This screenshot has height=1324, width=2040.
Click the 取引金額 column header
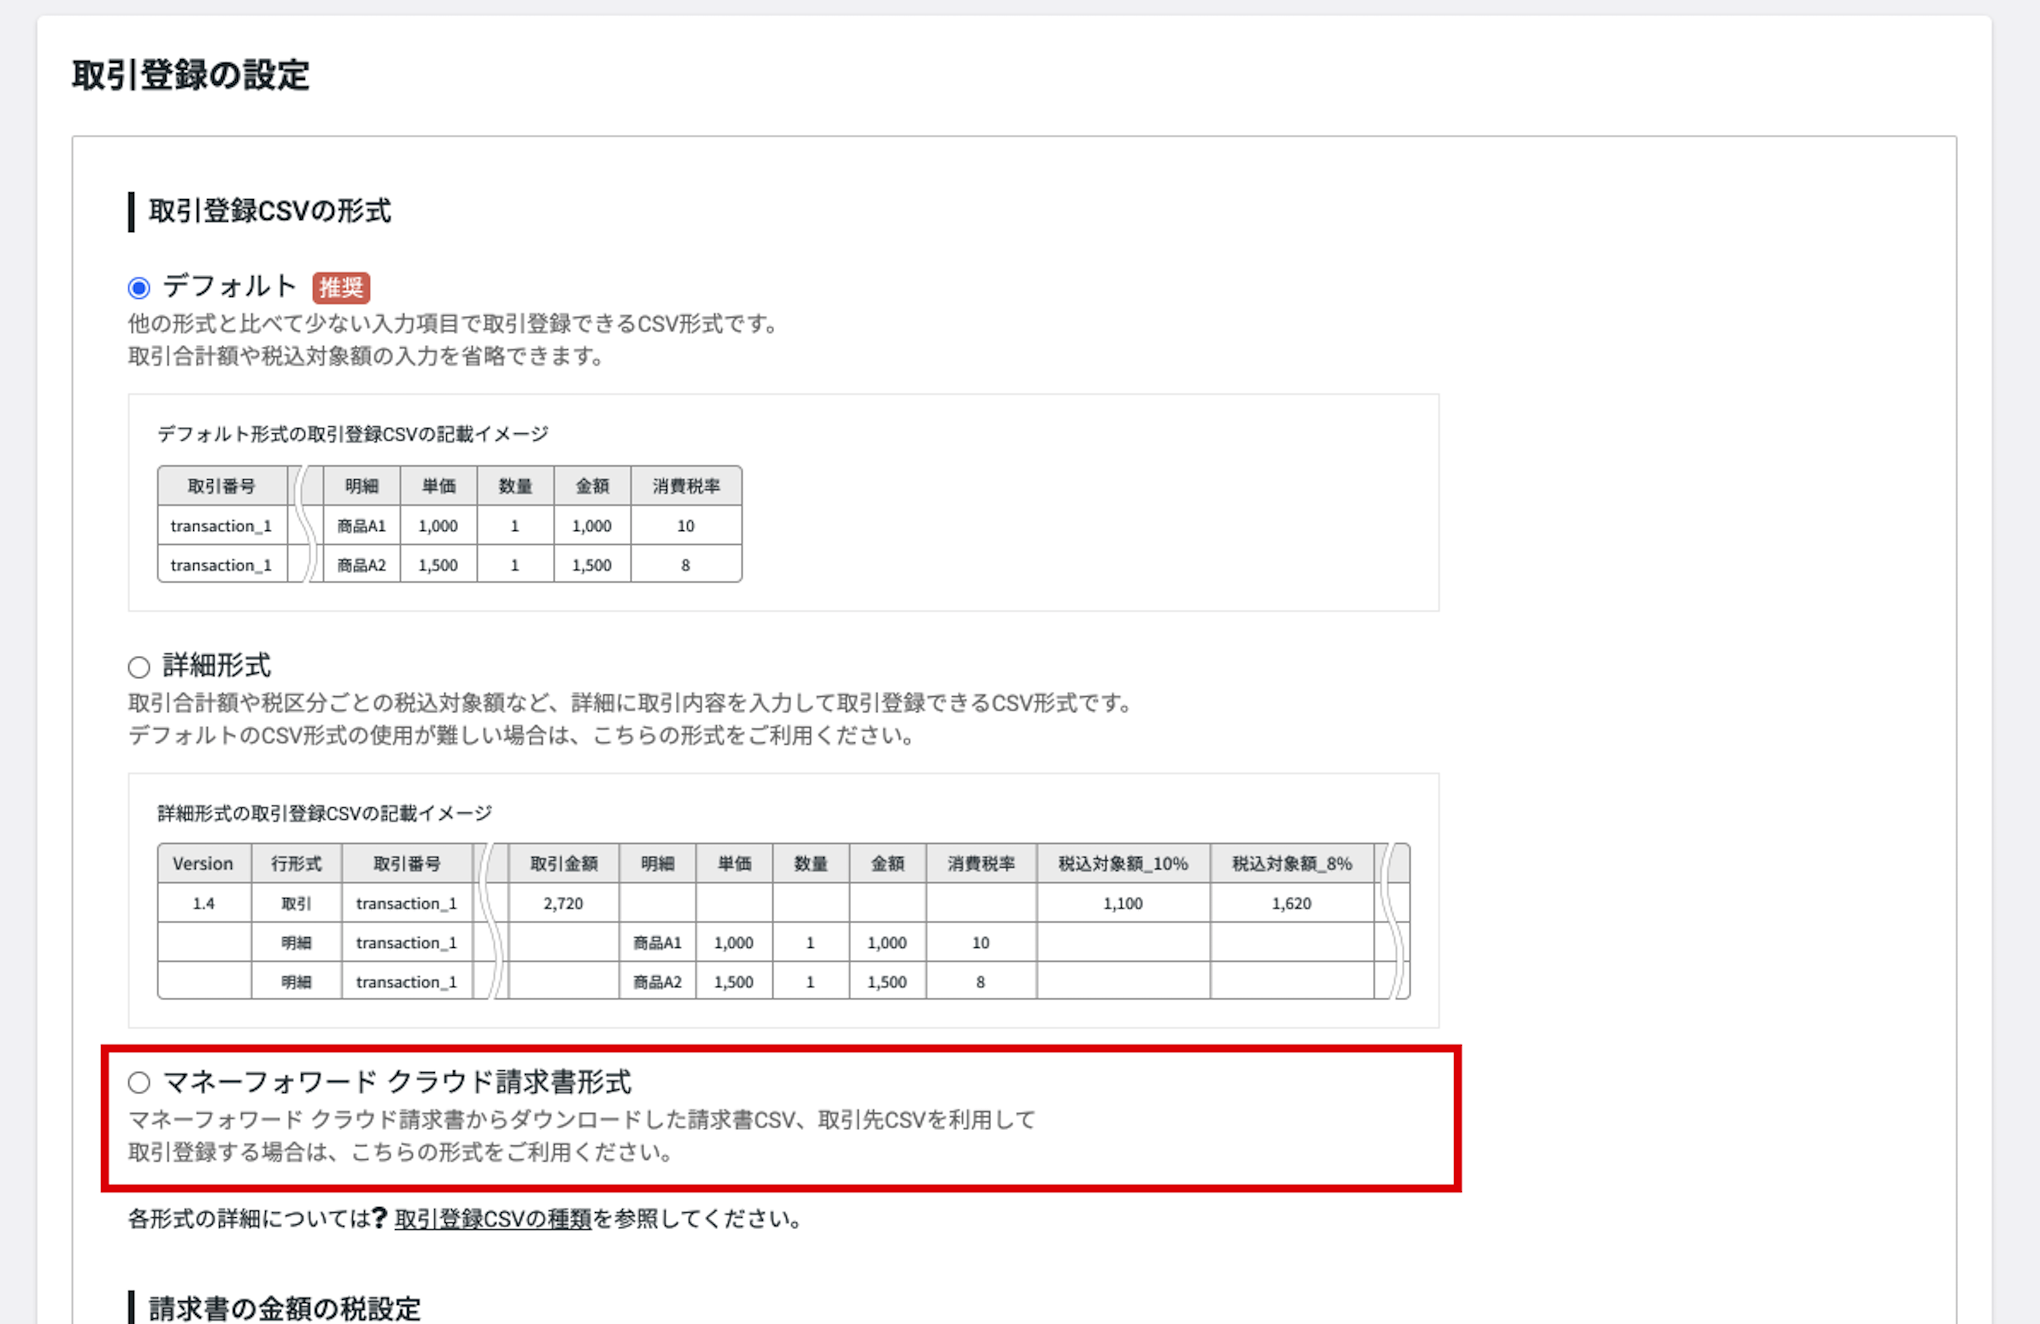tap(564, 863)
